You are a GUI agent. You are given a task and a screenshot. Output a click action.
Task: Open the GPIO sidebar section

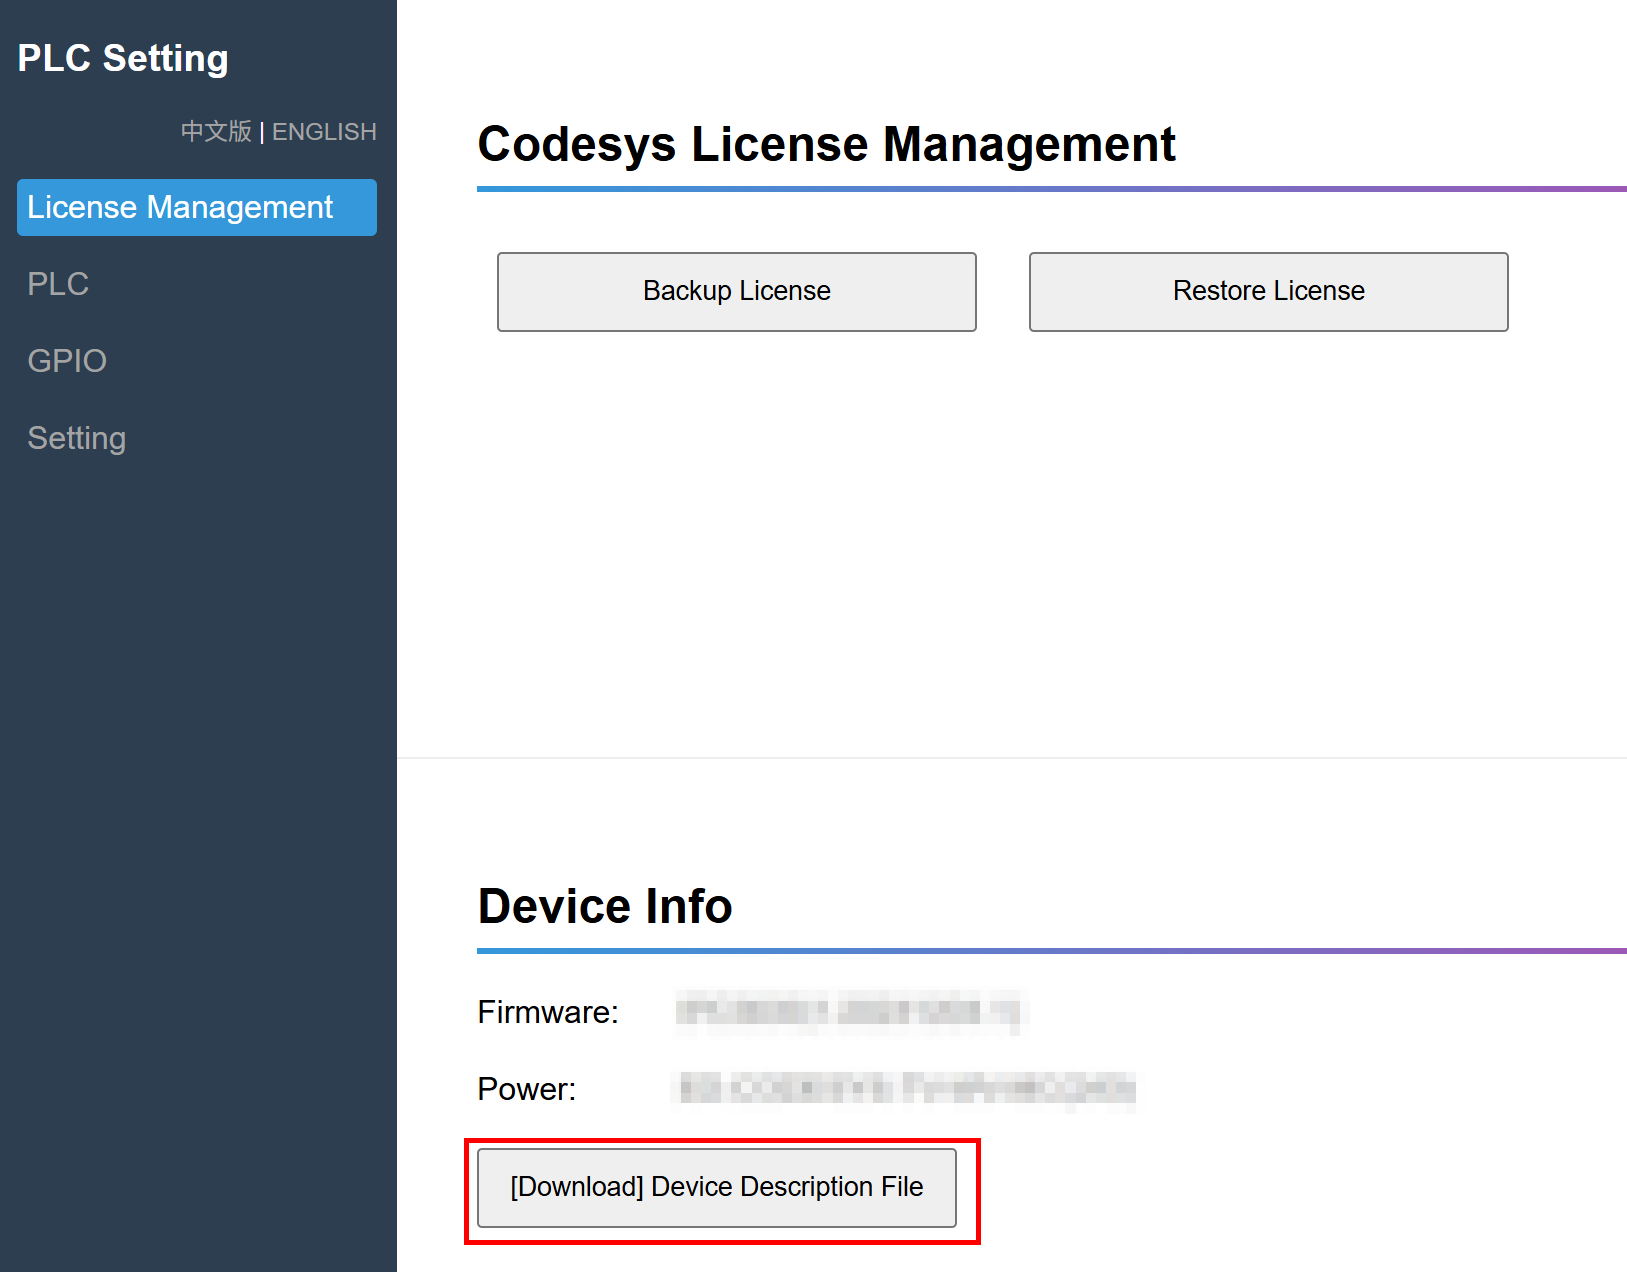(67, 361)
